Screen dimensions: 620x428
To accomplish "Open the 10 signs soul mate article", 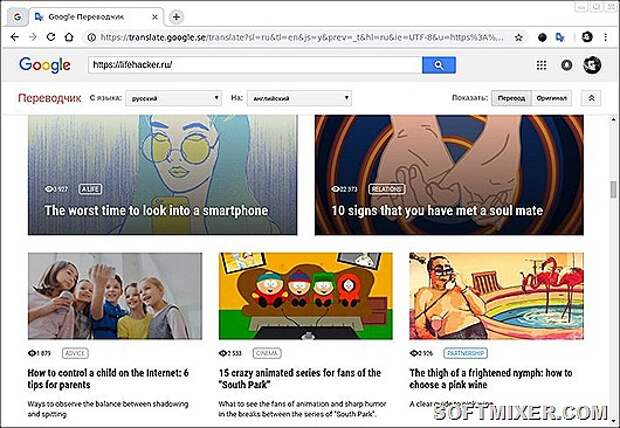I will (437, 210).
